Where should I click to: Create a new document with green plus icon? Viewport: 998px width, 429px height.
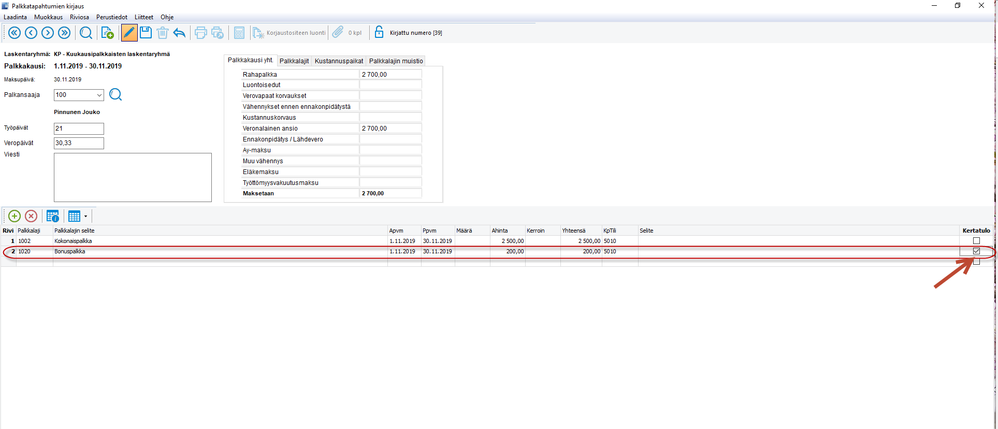107,32
